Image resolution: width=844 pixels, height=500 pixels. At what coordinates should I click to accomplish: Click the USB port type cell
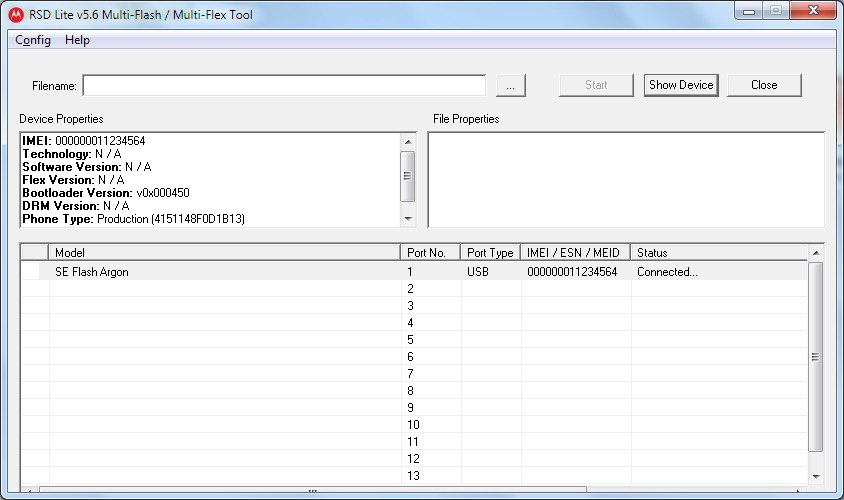490,272
